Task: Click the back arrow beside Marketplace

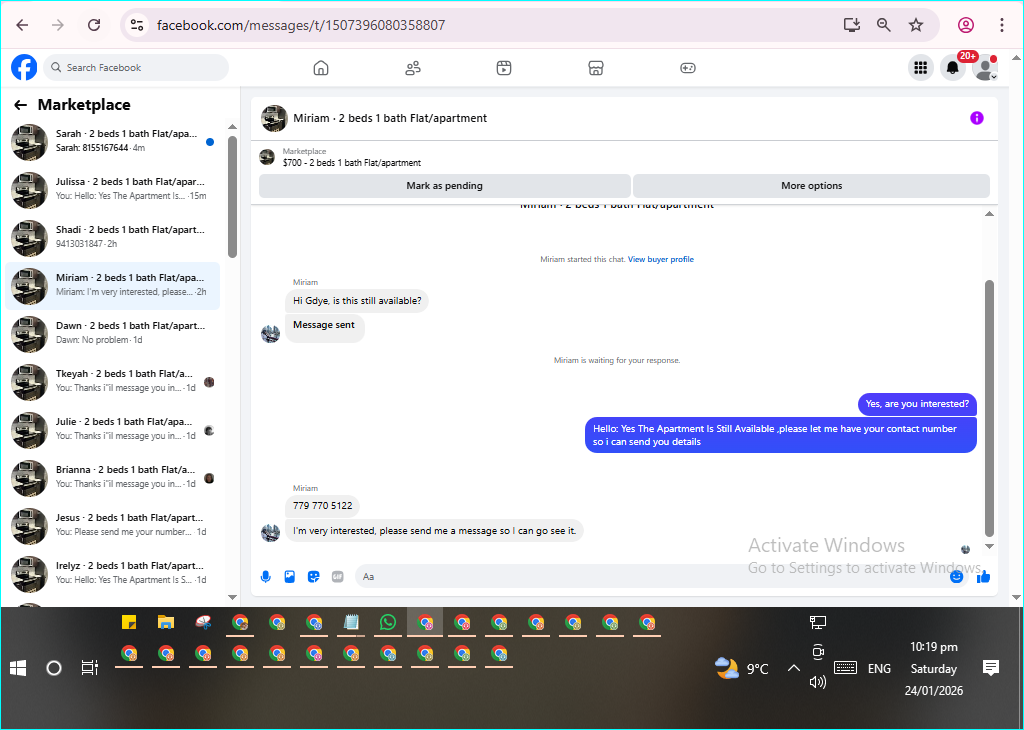Action: click(20, 104)
